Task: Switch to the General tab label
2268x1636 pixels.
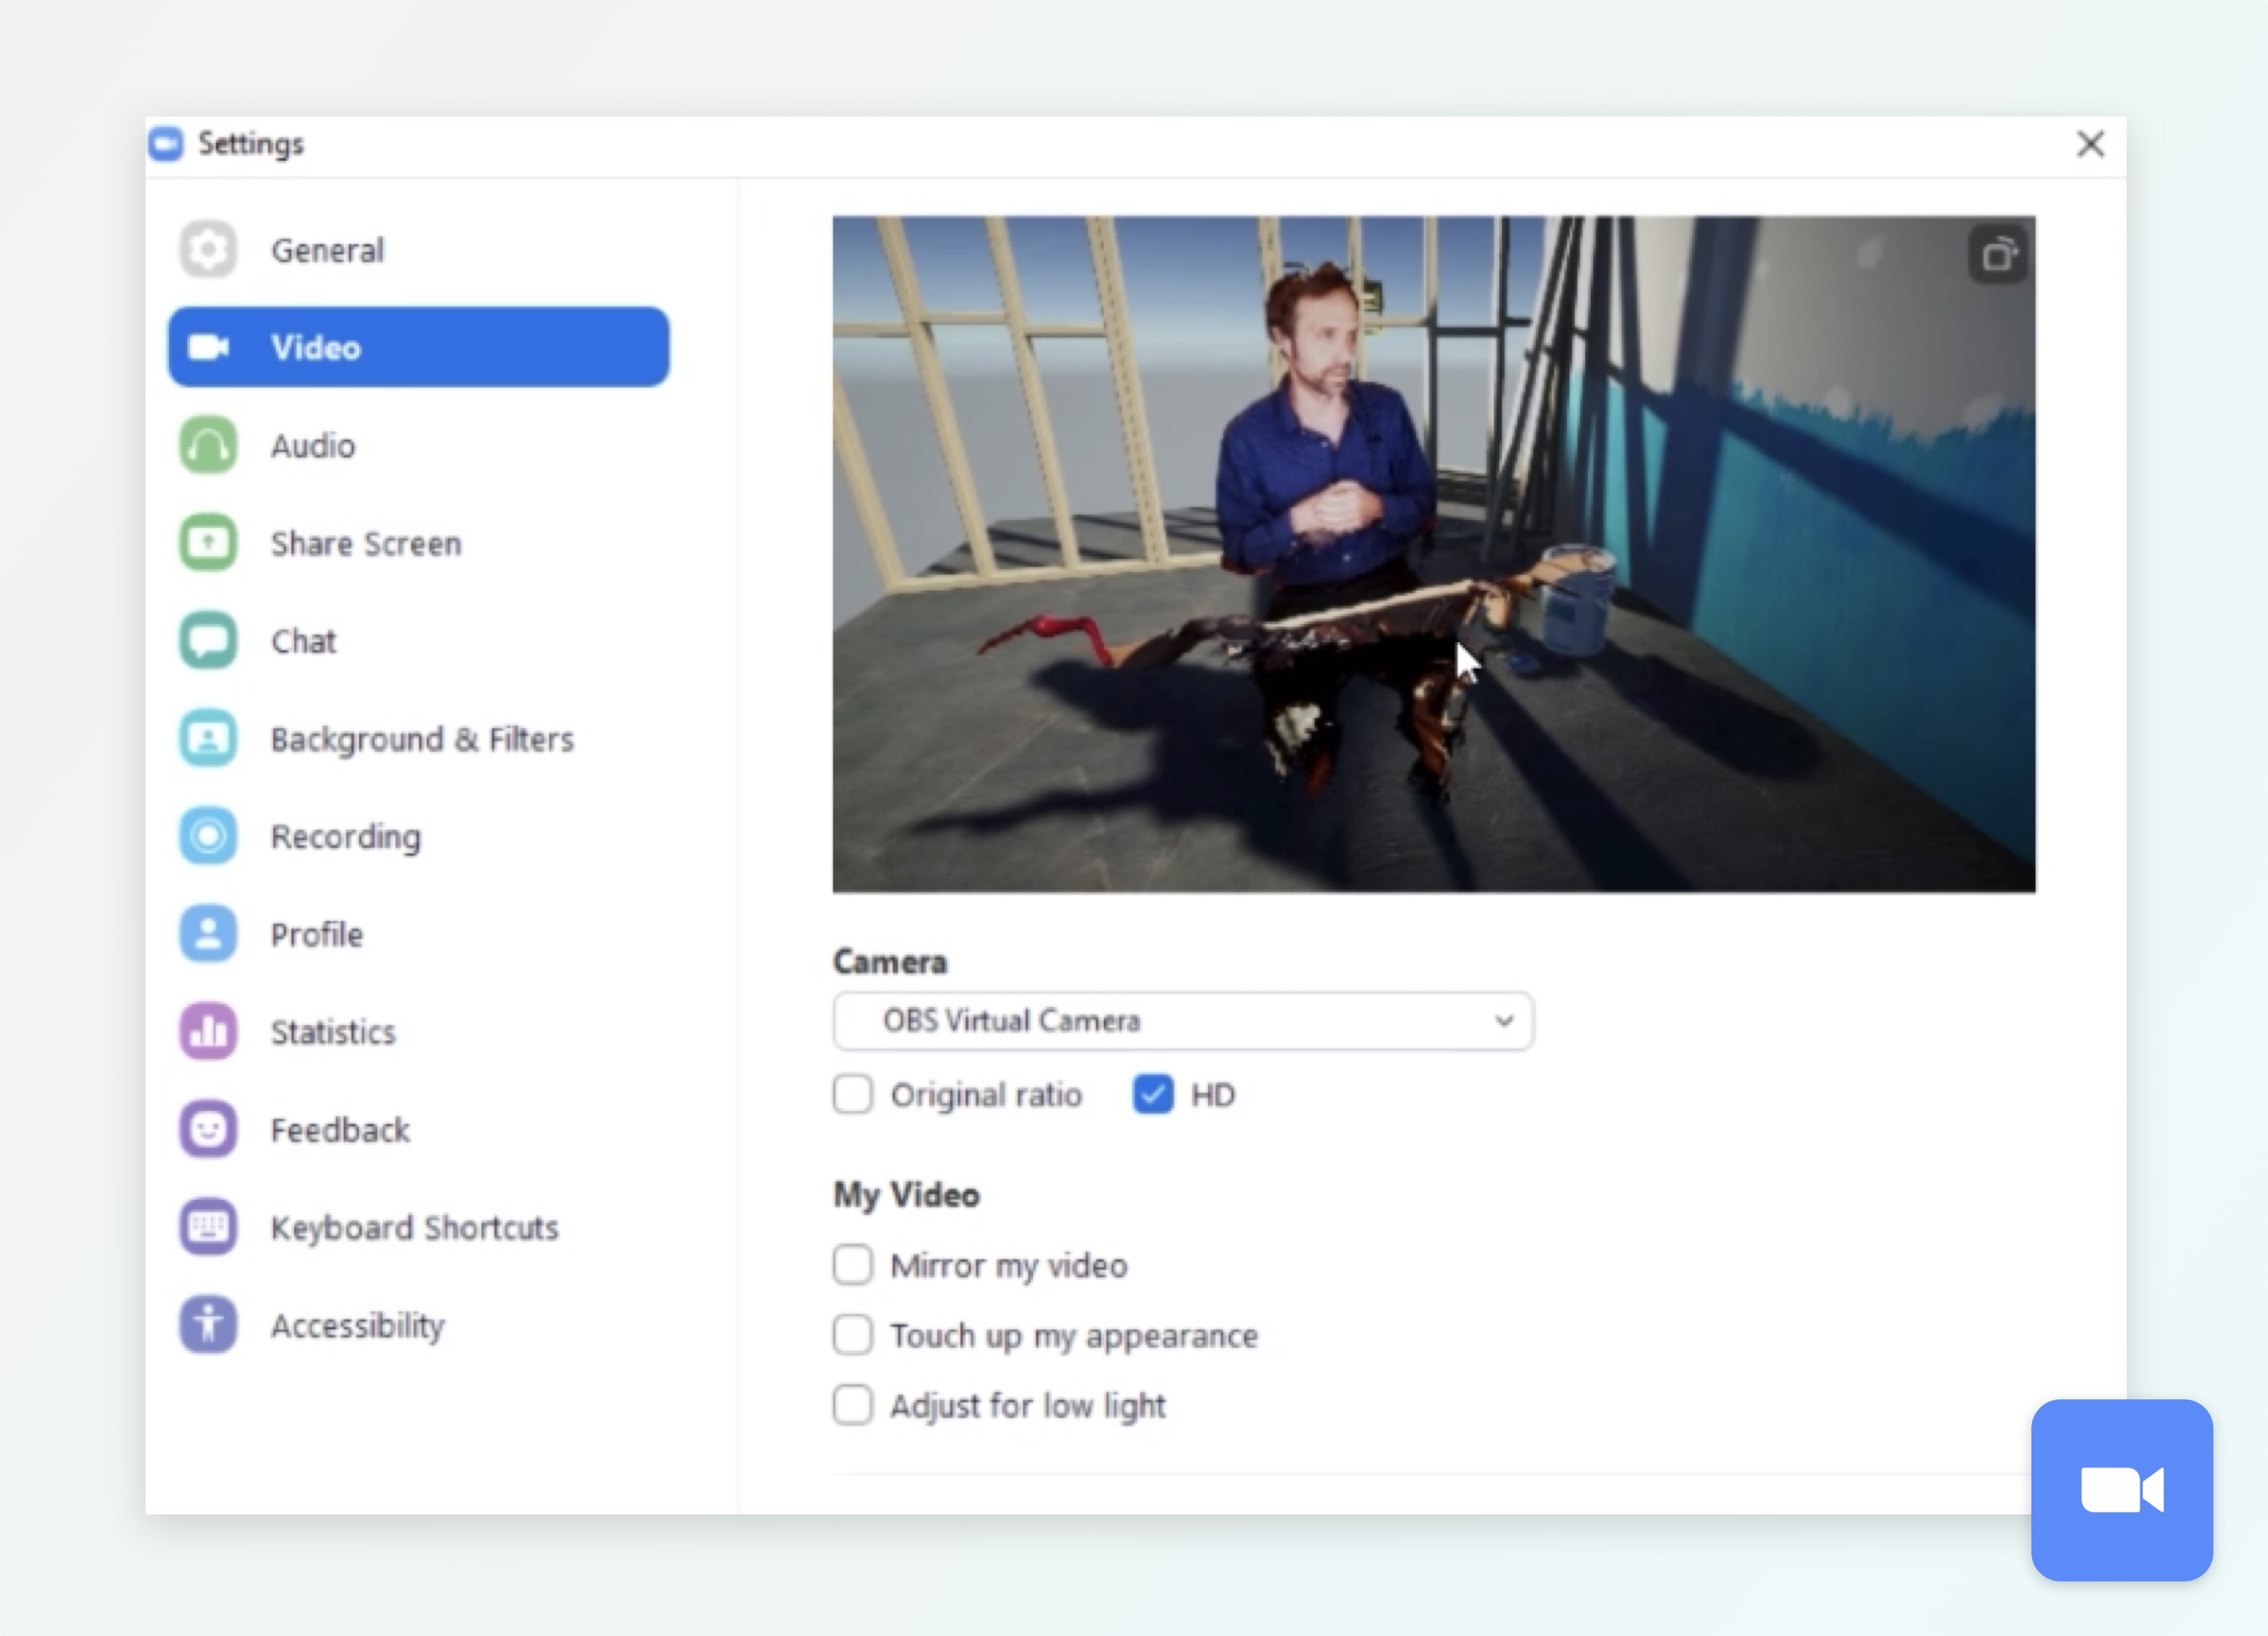Action: 328,250
